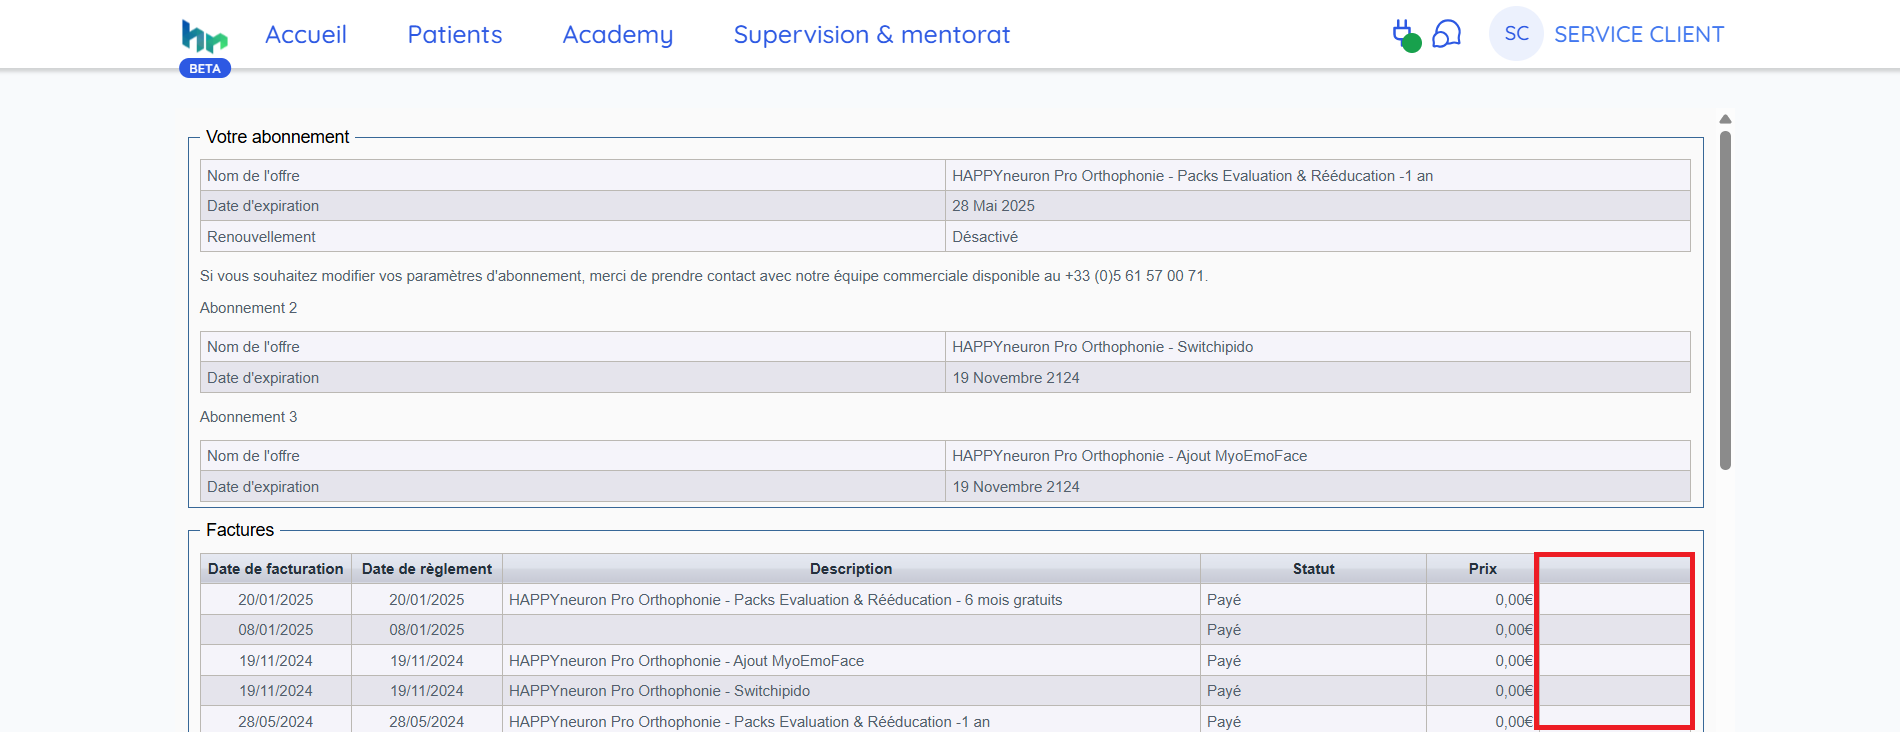1900x732 pixels.
Task: Click renewal value 'Désactivé'
Action: point(985,237)
